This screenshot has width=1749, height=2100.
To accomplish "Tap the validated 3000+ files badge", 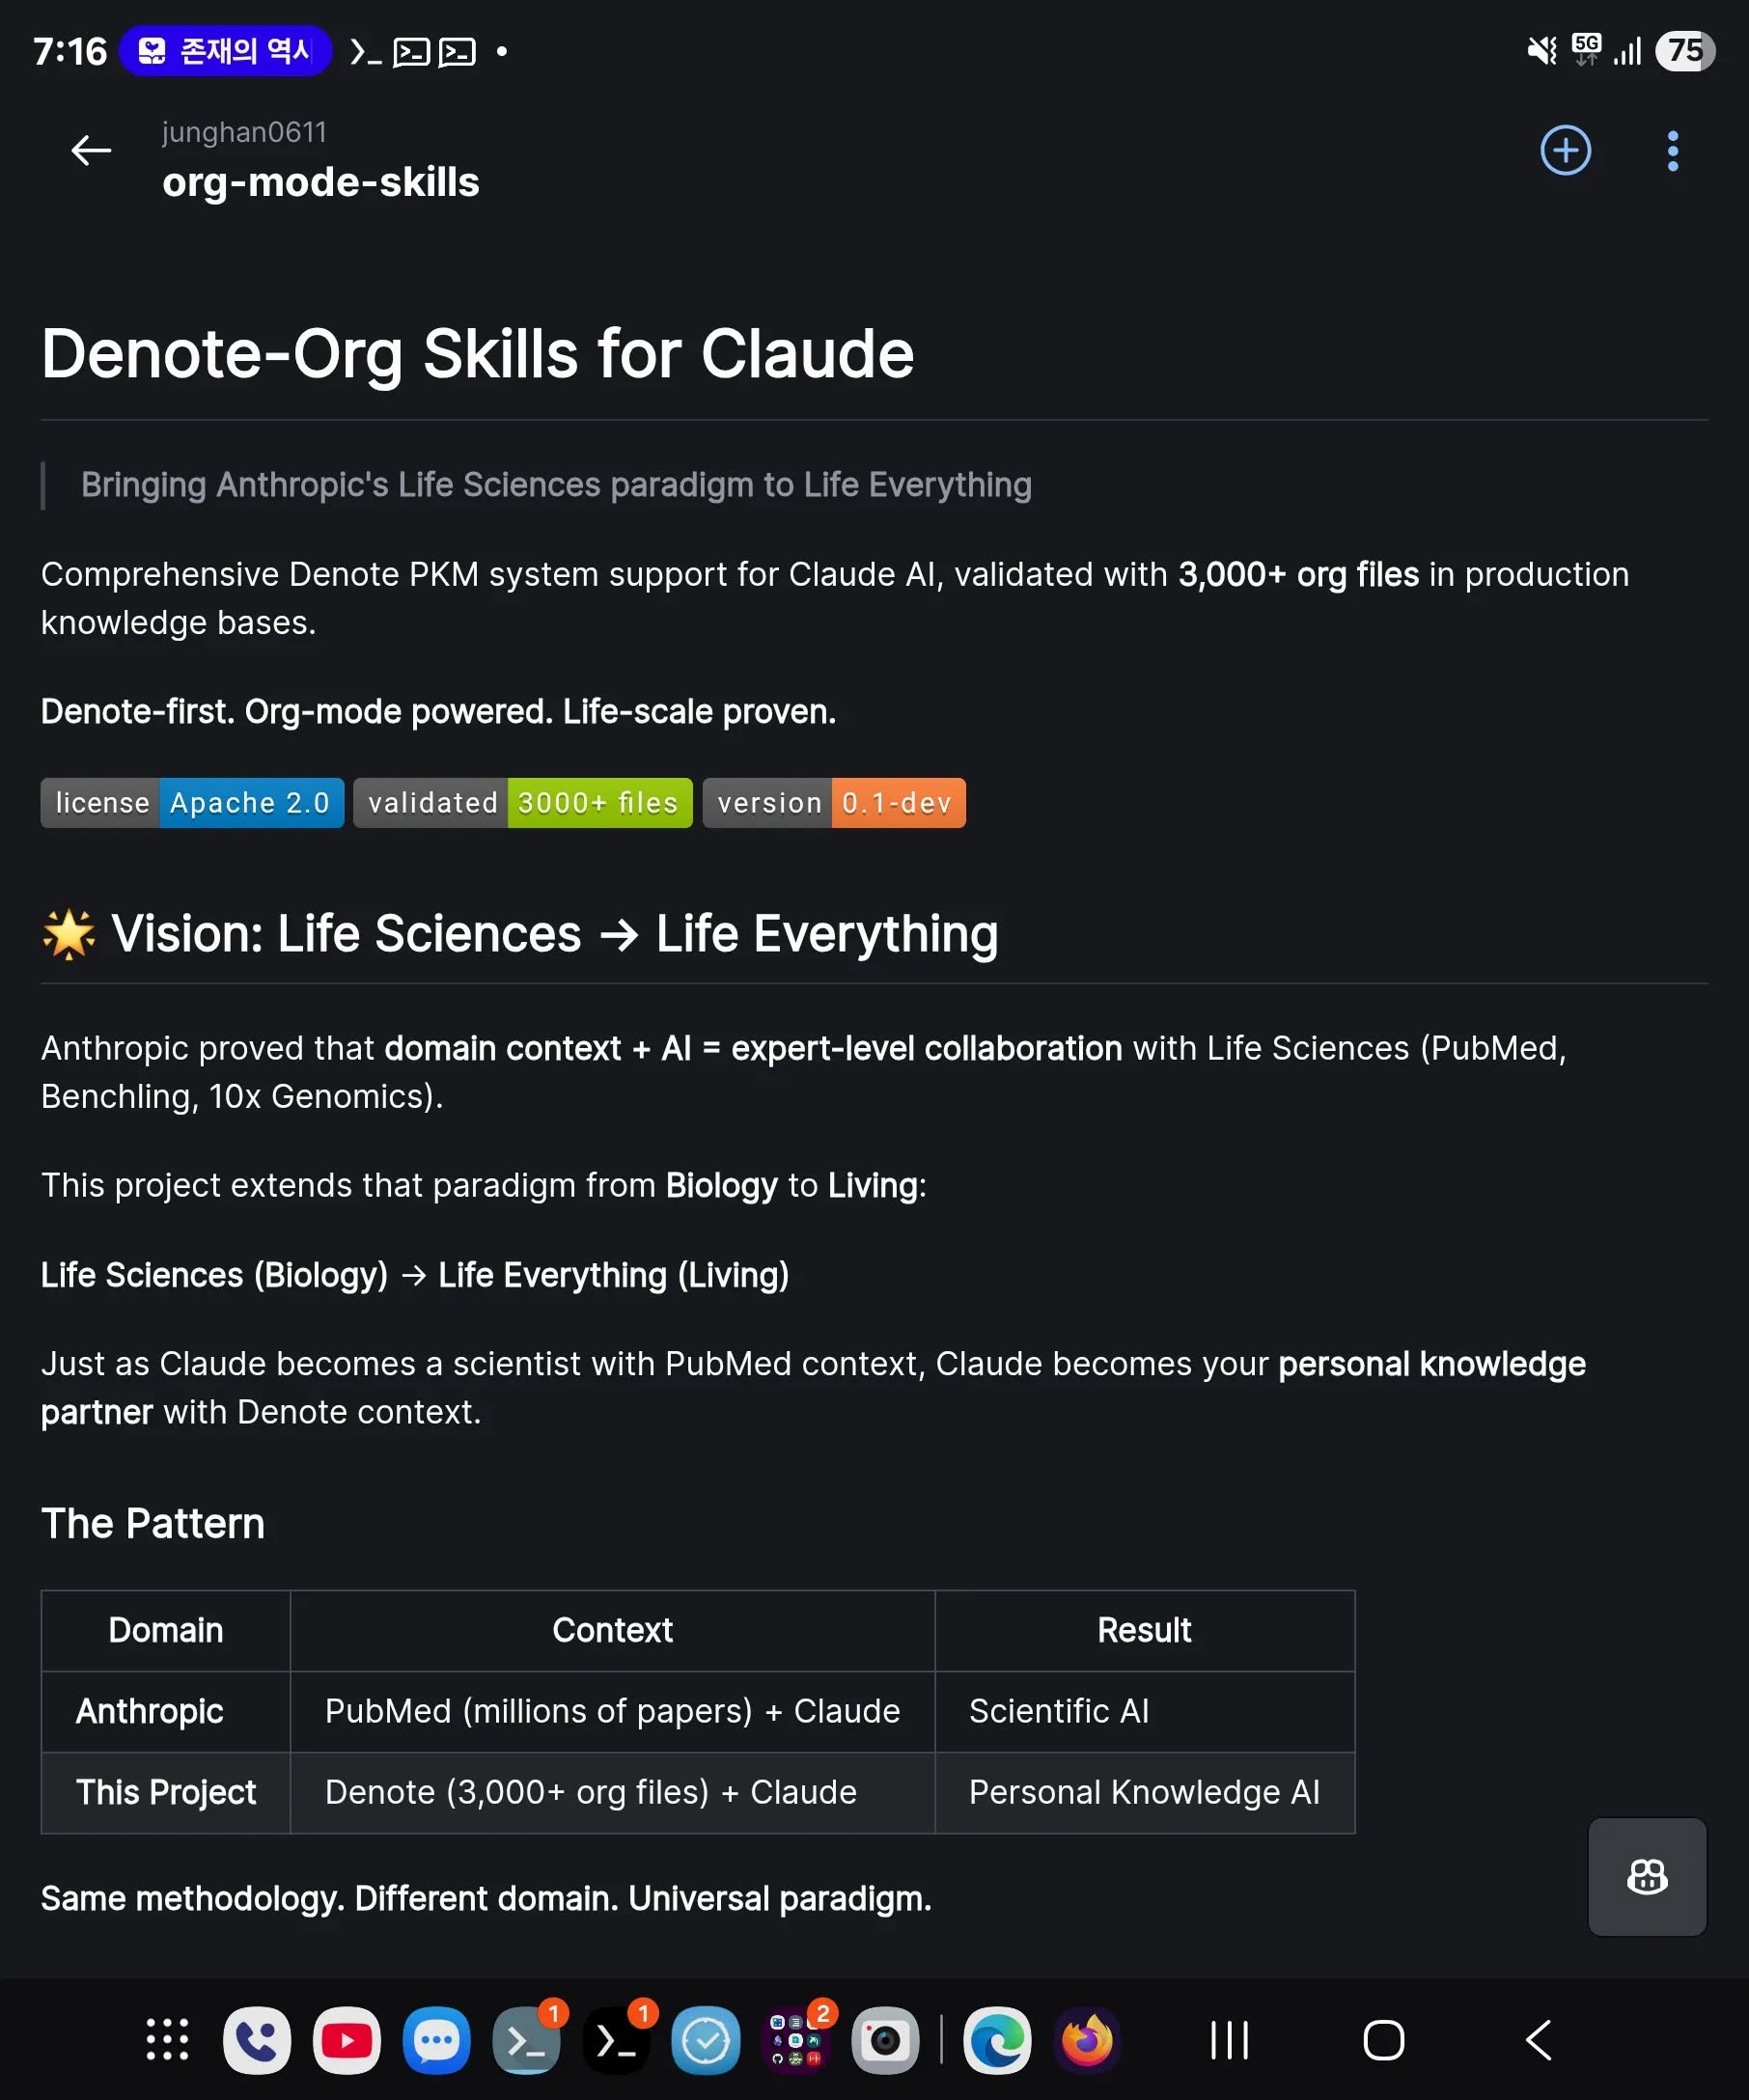I will 522,803.
